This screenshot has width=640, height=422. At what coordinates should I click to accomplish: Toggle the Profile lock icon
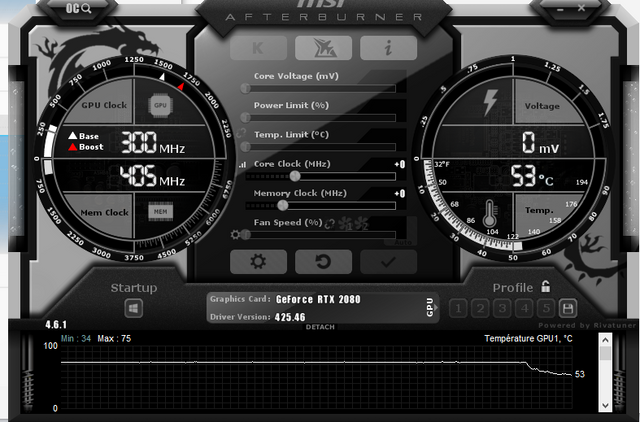546,287
